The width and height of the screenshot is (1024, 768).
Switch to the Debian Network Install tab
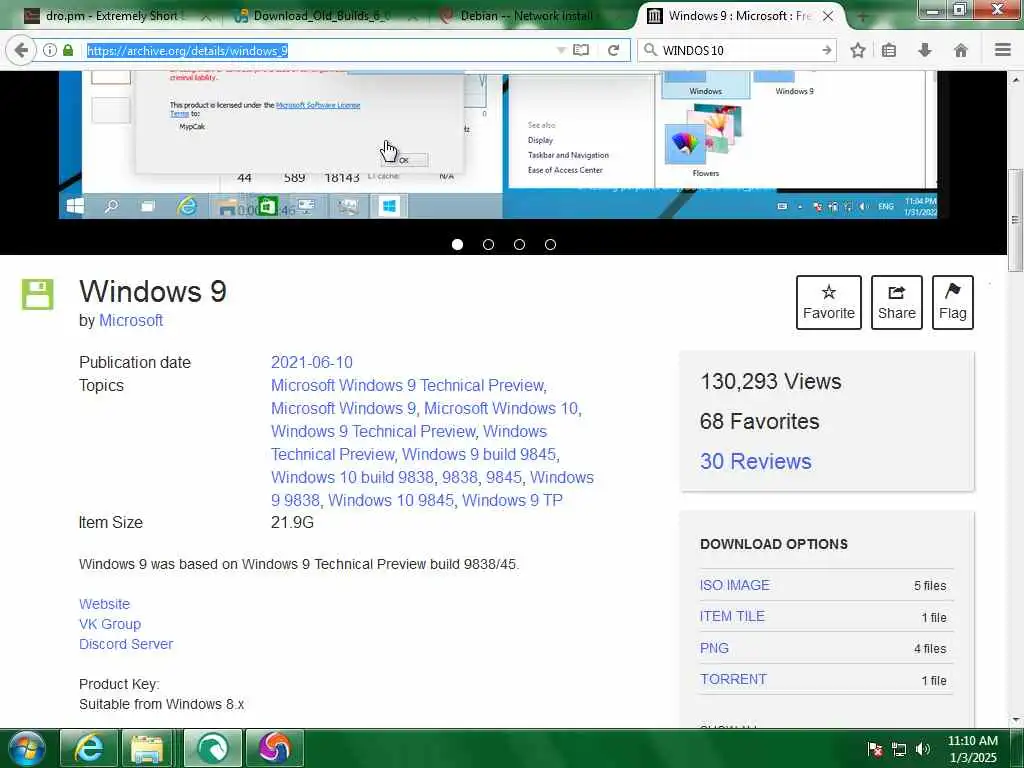click(x=528, y=16)
